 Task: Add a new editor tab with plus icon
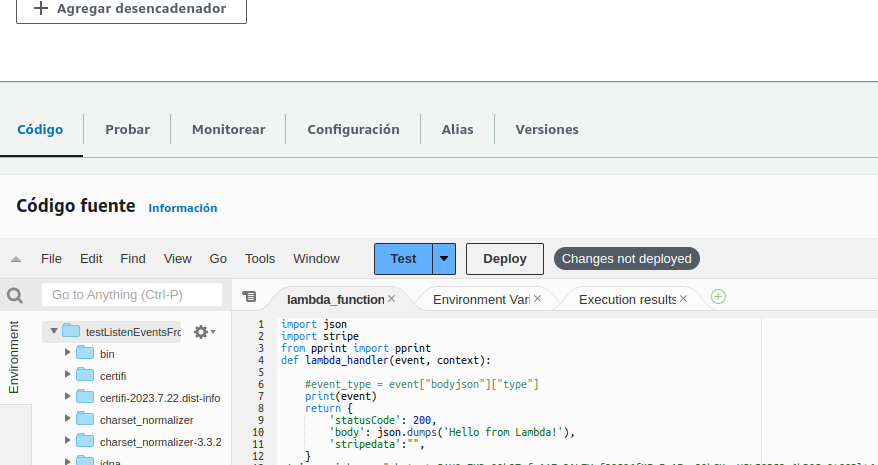coord(718,297)
